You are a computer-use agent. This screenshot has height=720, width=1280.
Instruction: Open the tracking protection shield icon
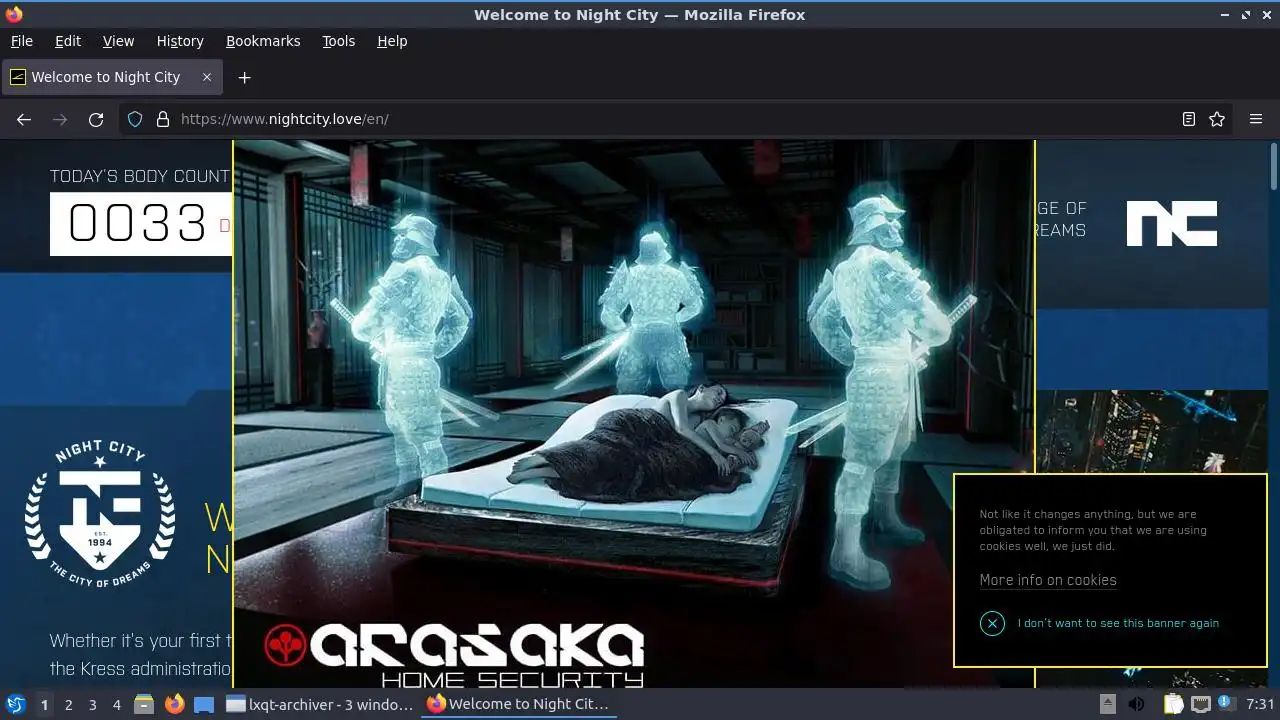pyautogui.click(x=135, y=119)
